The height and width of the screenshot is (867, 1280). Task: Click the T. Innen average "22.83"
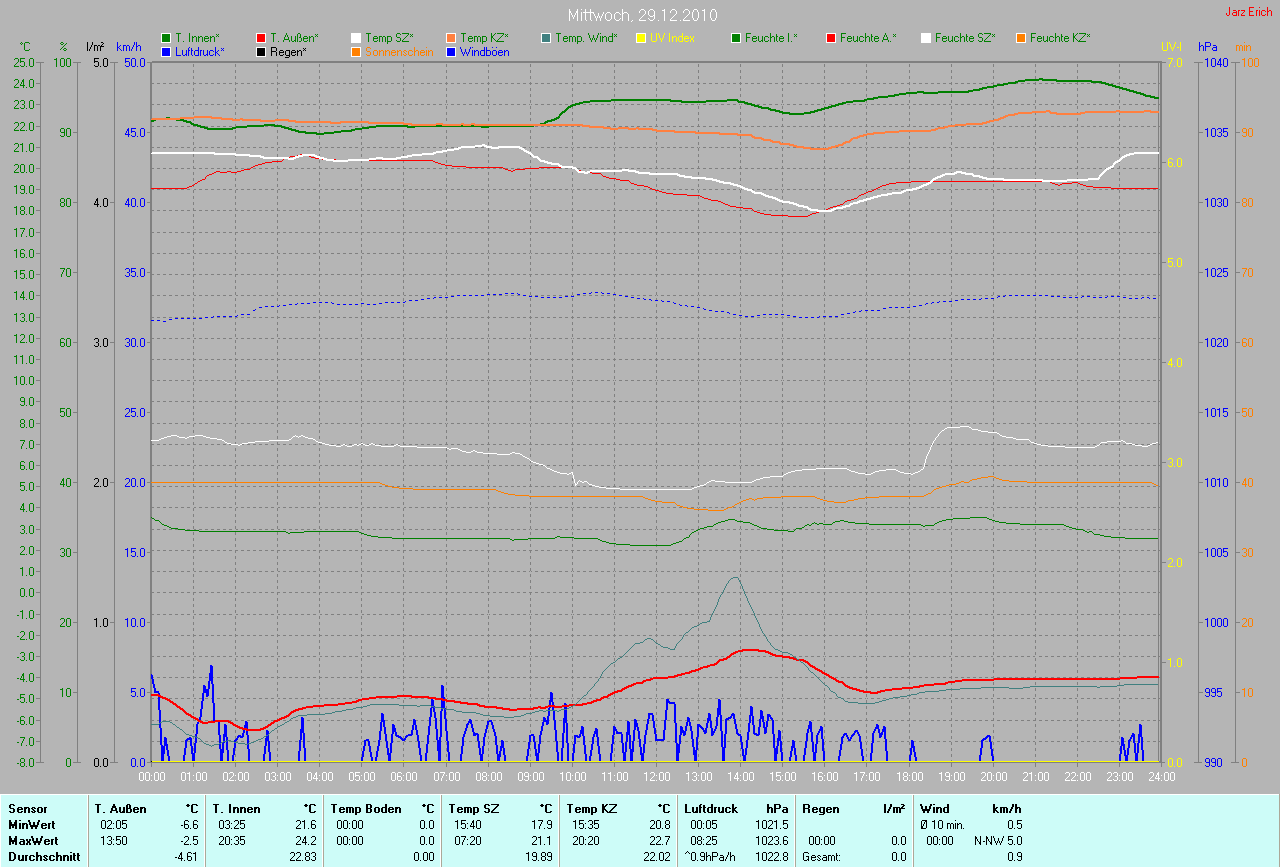pos(303,857)
